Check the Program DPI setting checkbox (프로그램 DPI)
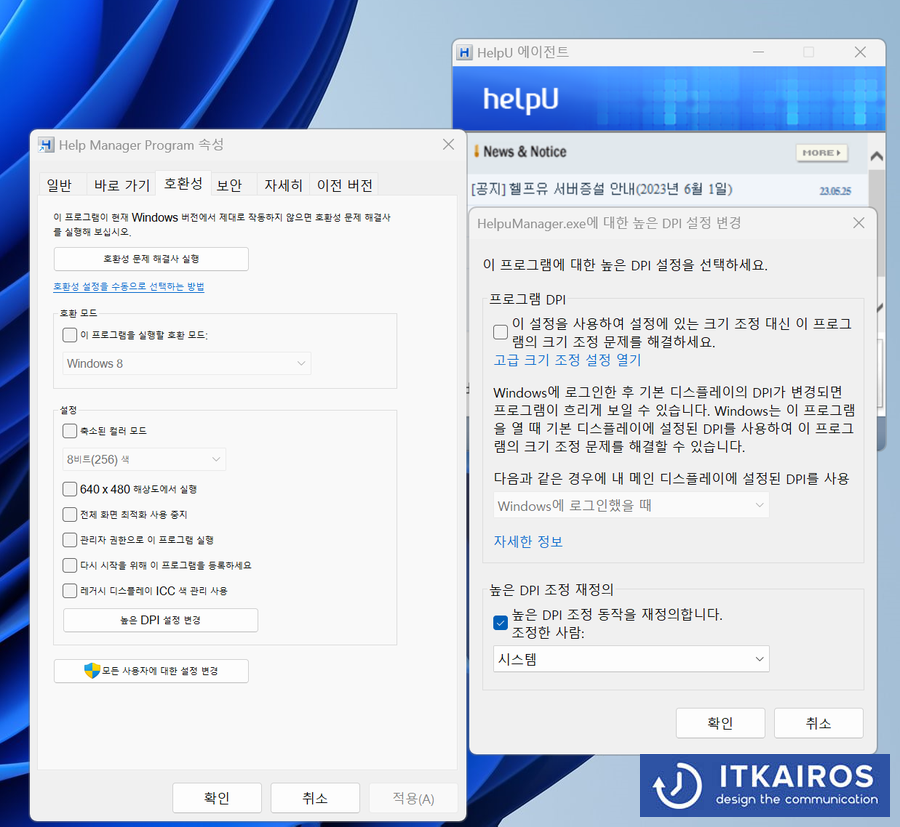The image size is (900, 827). (x=501, y=332)
